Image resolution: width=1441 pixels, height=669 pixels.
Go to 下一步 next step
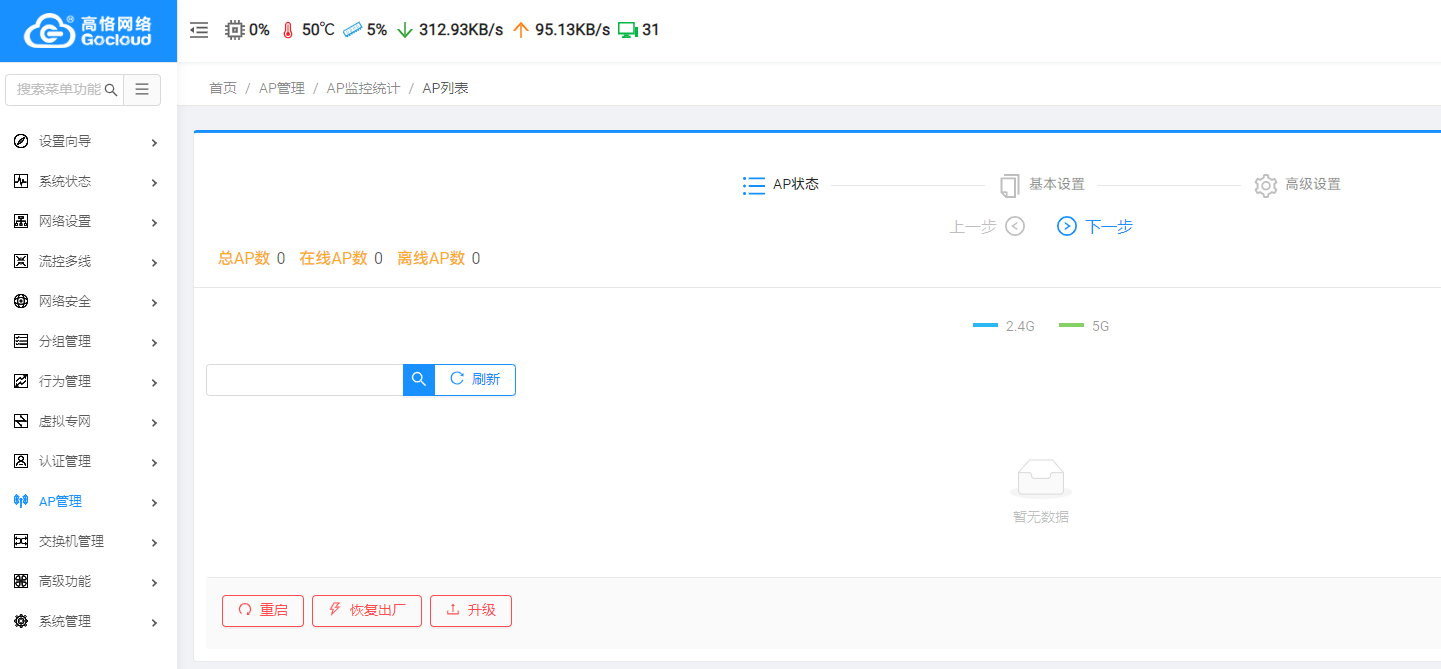coord(1095,227)
